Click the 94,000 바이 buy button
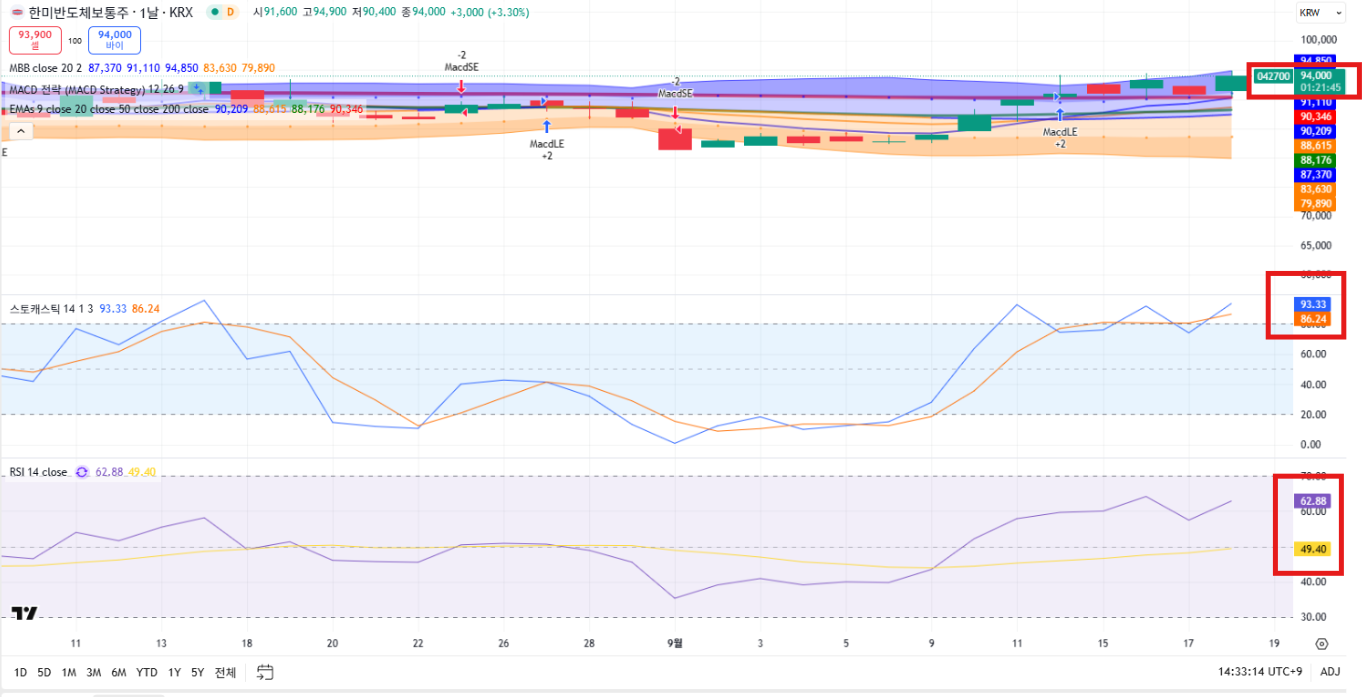The height and width of the screenshot is (697, 1363). (114, 40)
